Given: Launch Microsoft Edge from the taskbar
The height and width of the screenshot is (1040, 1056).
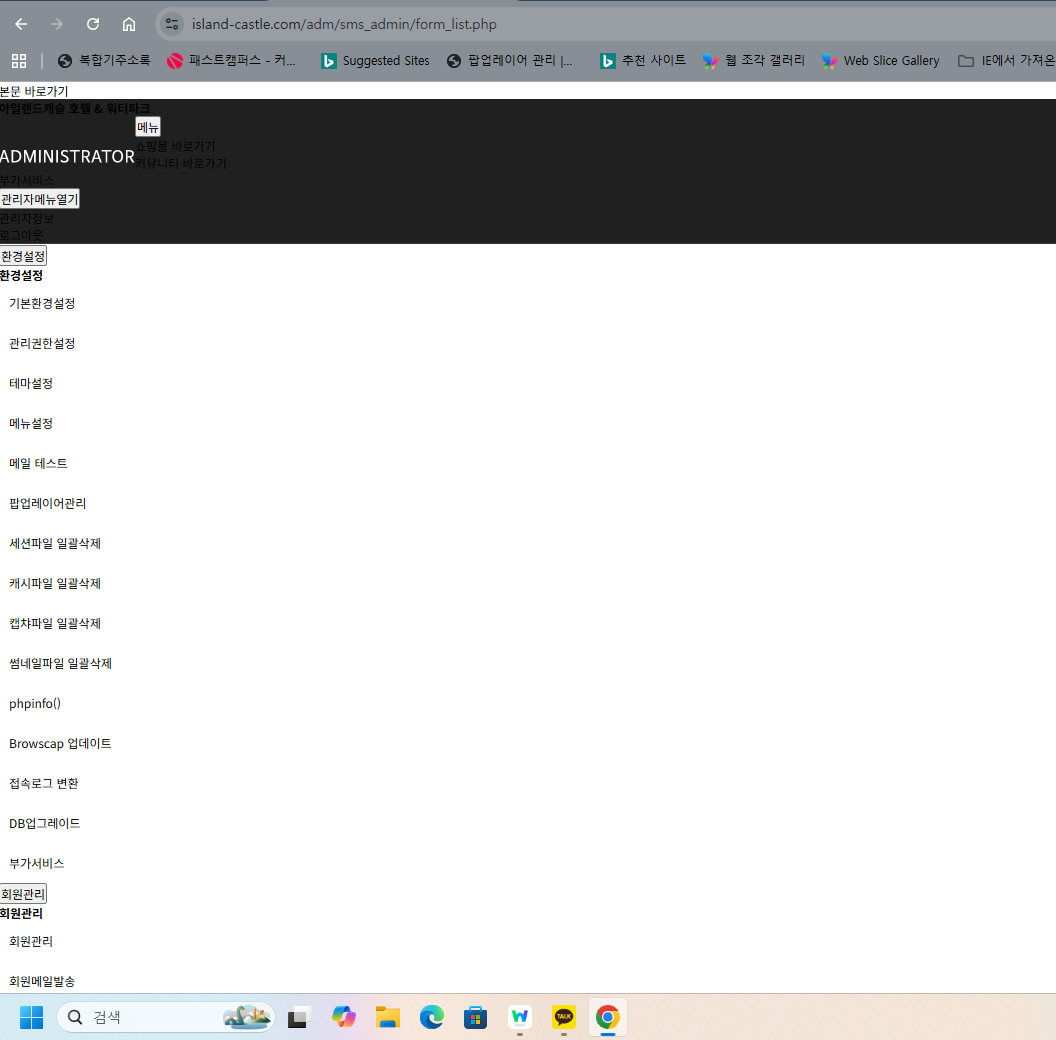Looking at the screenshot, I should coord(431,1017).
